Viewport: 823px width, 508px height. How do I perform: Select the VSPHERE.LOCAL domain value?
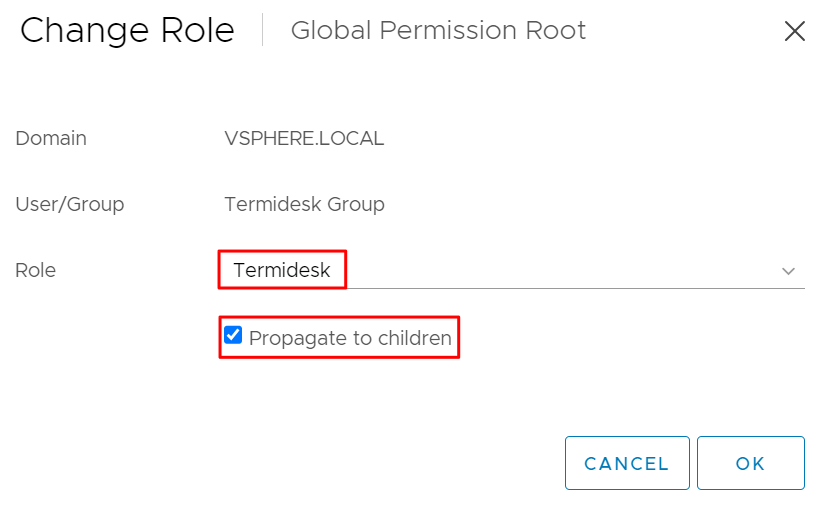304,139
